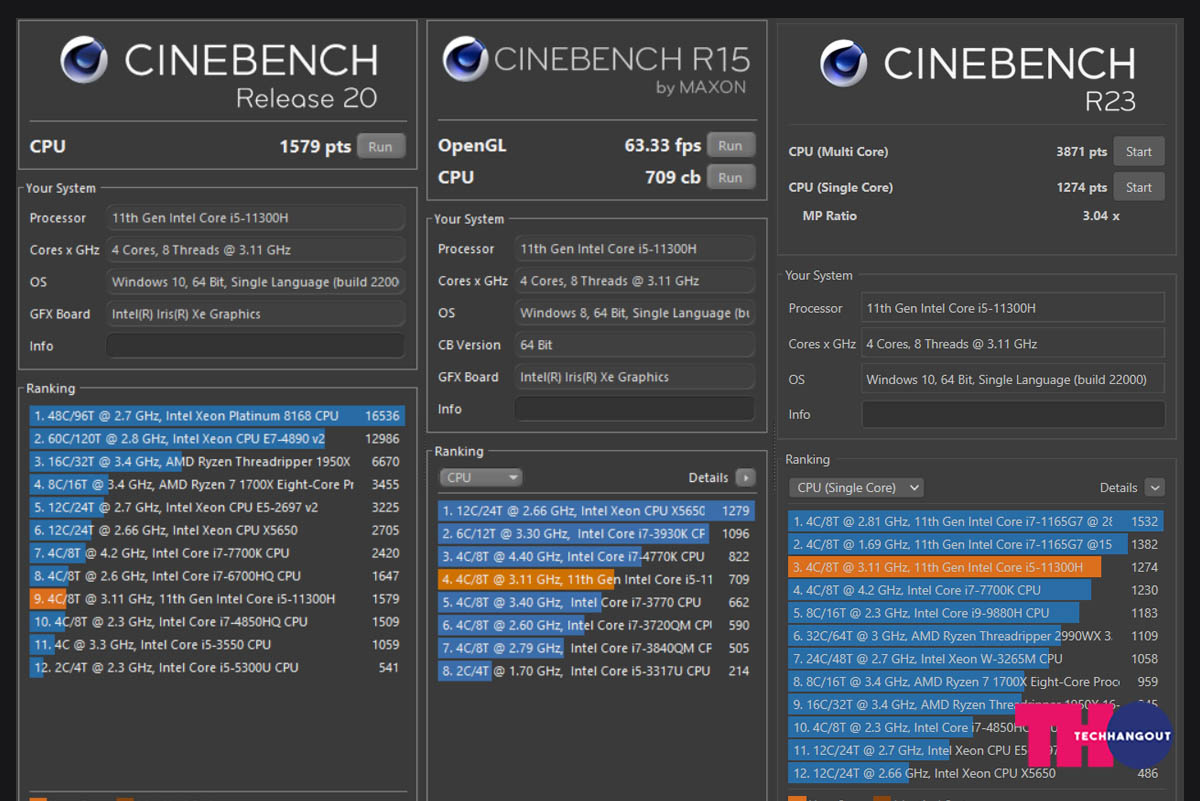Click the Info field in Cinebench R20
This screenshot has width=1200, height=801.
(255, 346)
